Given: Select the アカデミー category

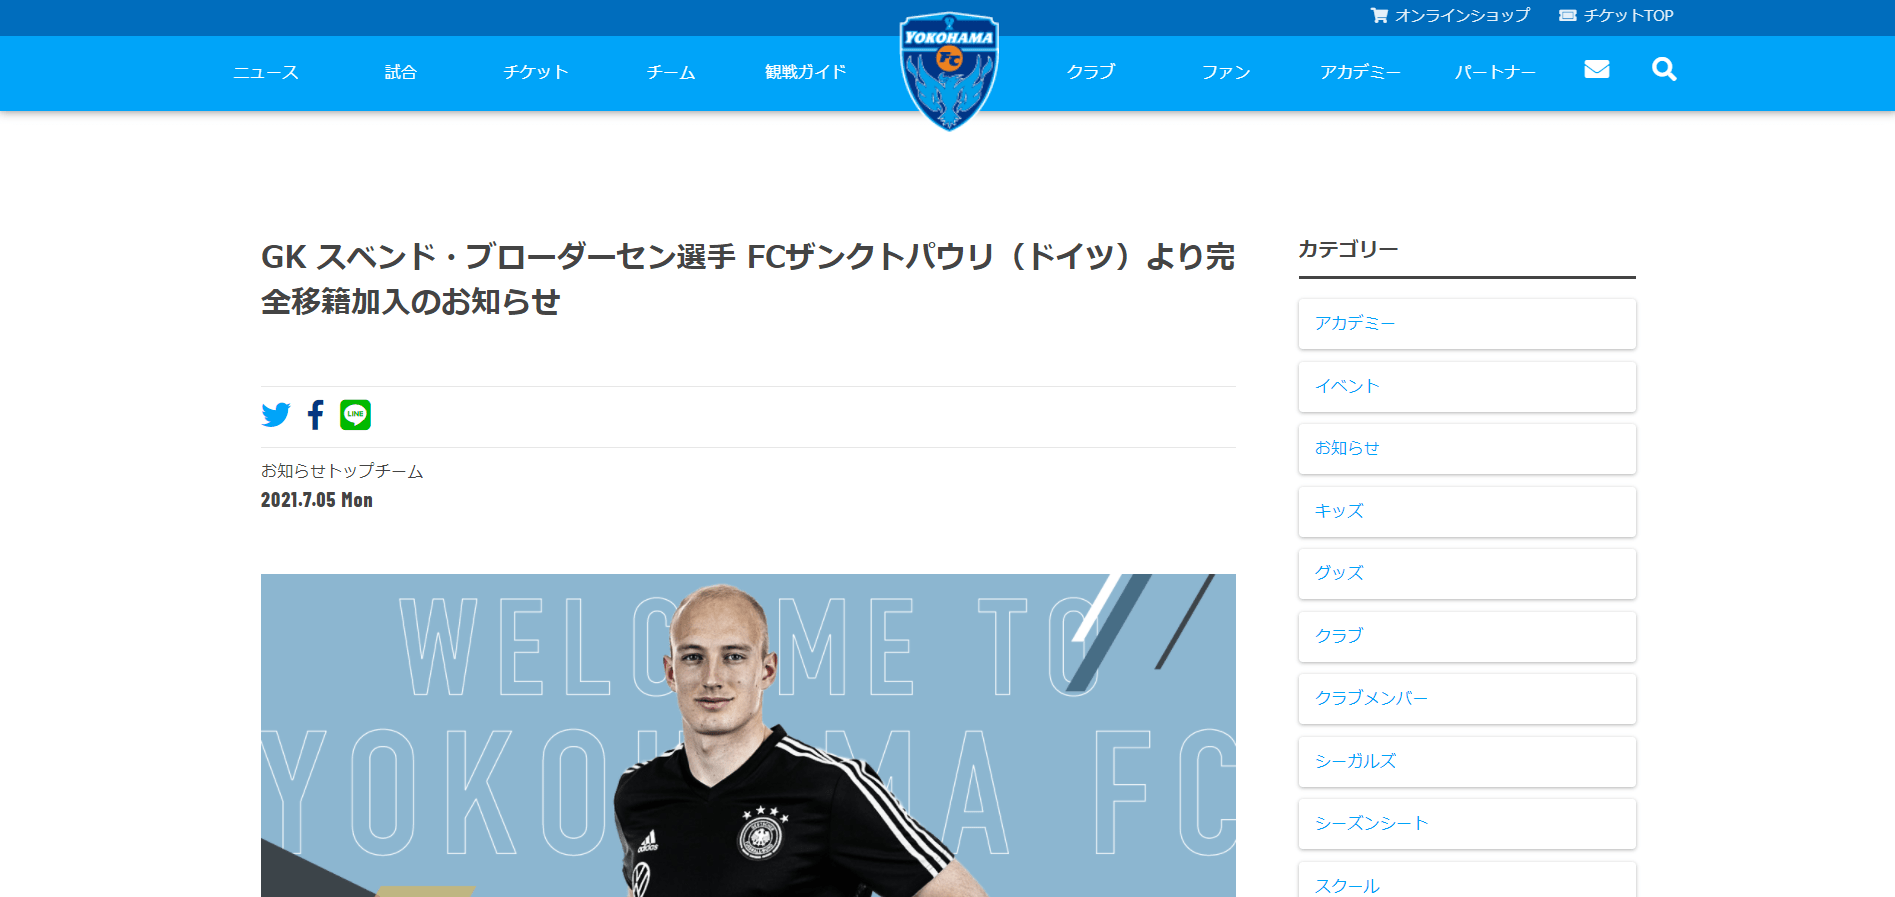Looking at the screenshot, I should click(1467, 324).
